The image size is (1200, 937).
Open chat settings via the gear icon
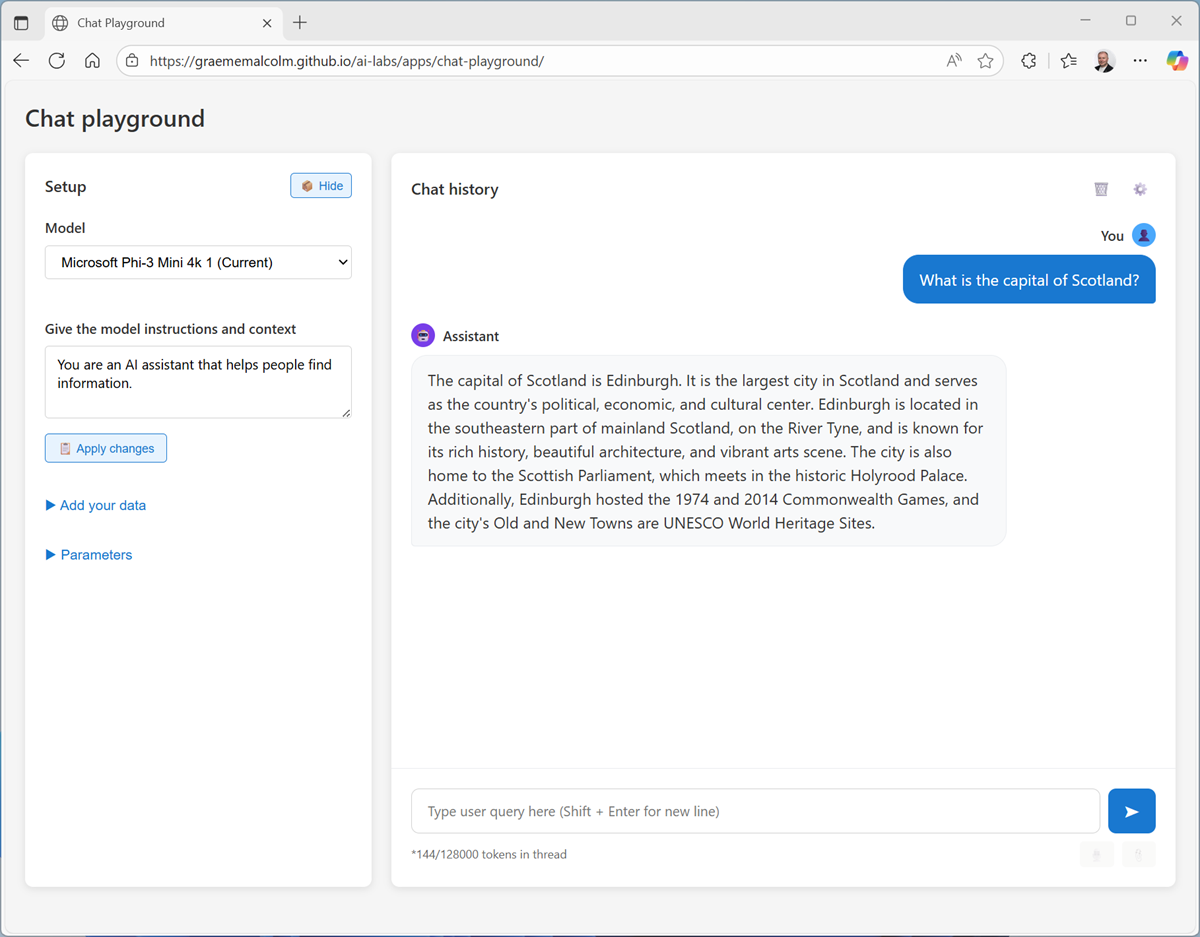click(x=1139, y=189)
